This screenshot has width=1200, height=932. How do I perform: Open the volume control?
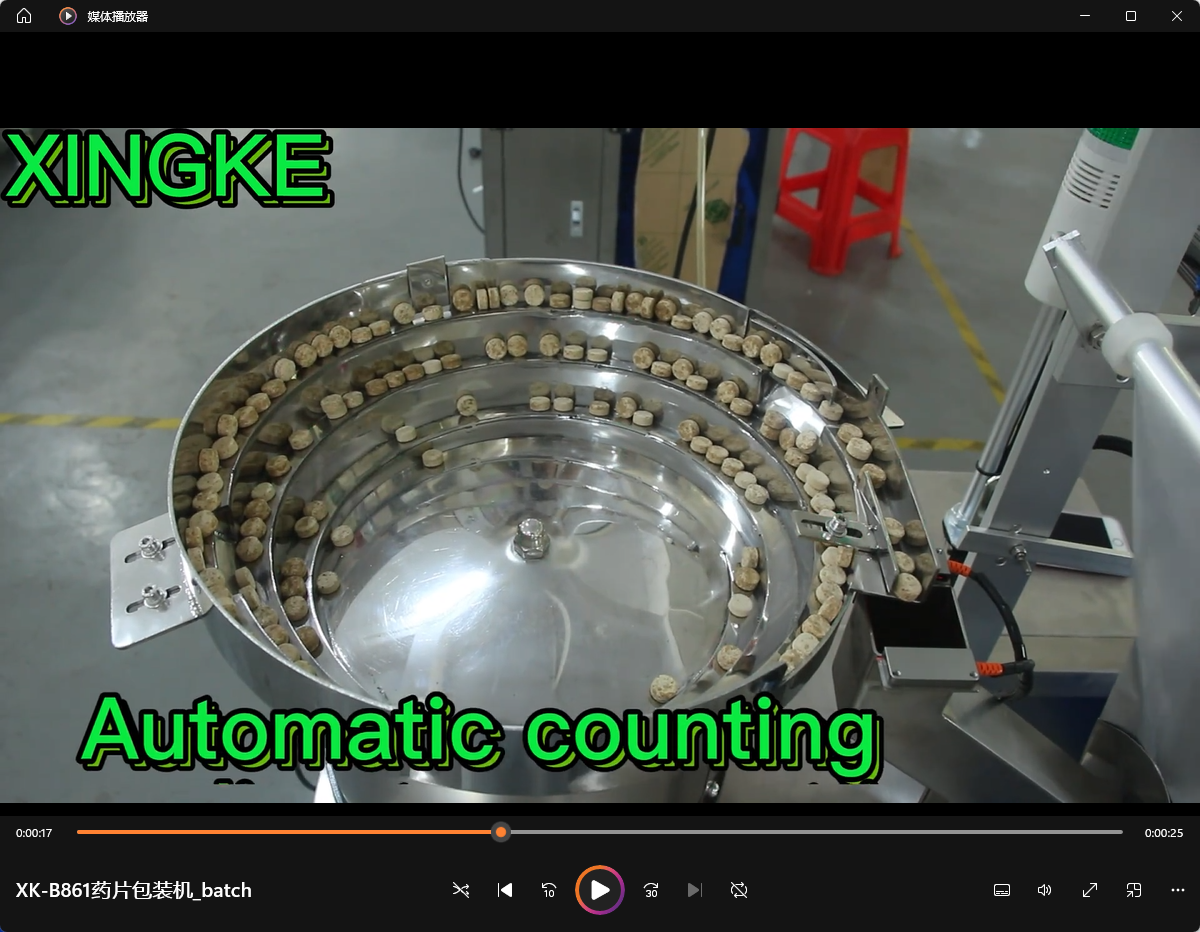tap(1044, 890)
